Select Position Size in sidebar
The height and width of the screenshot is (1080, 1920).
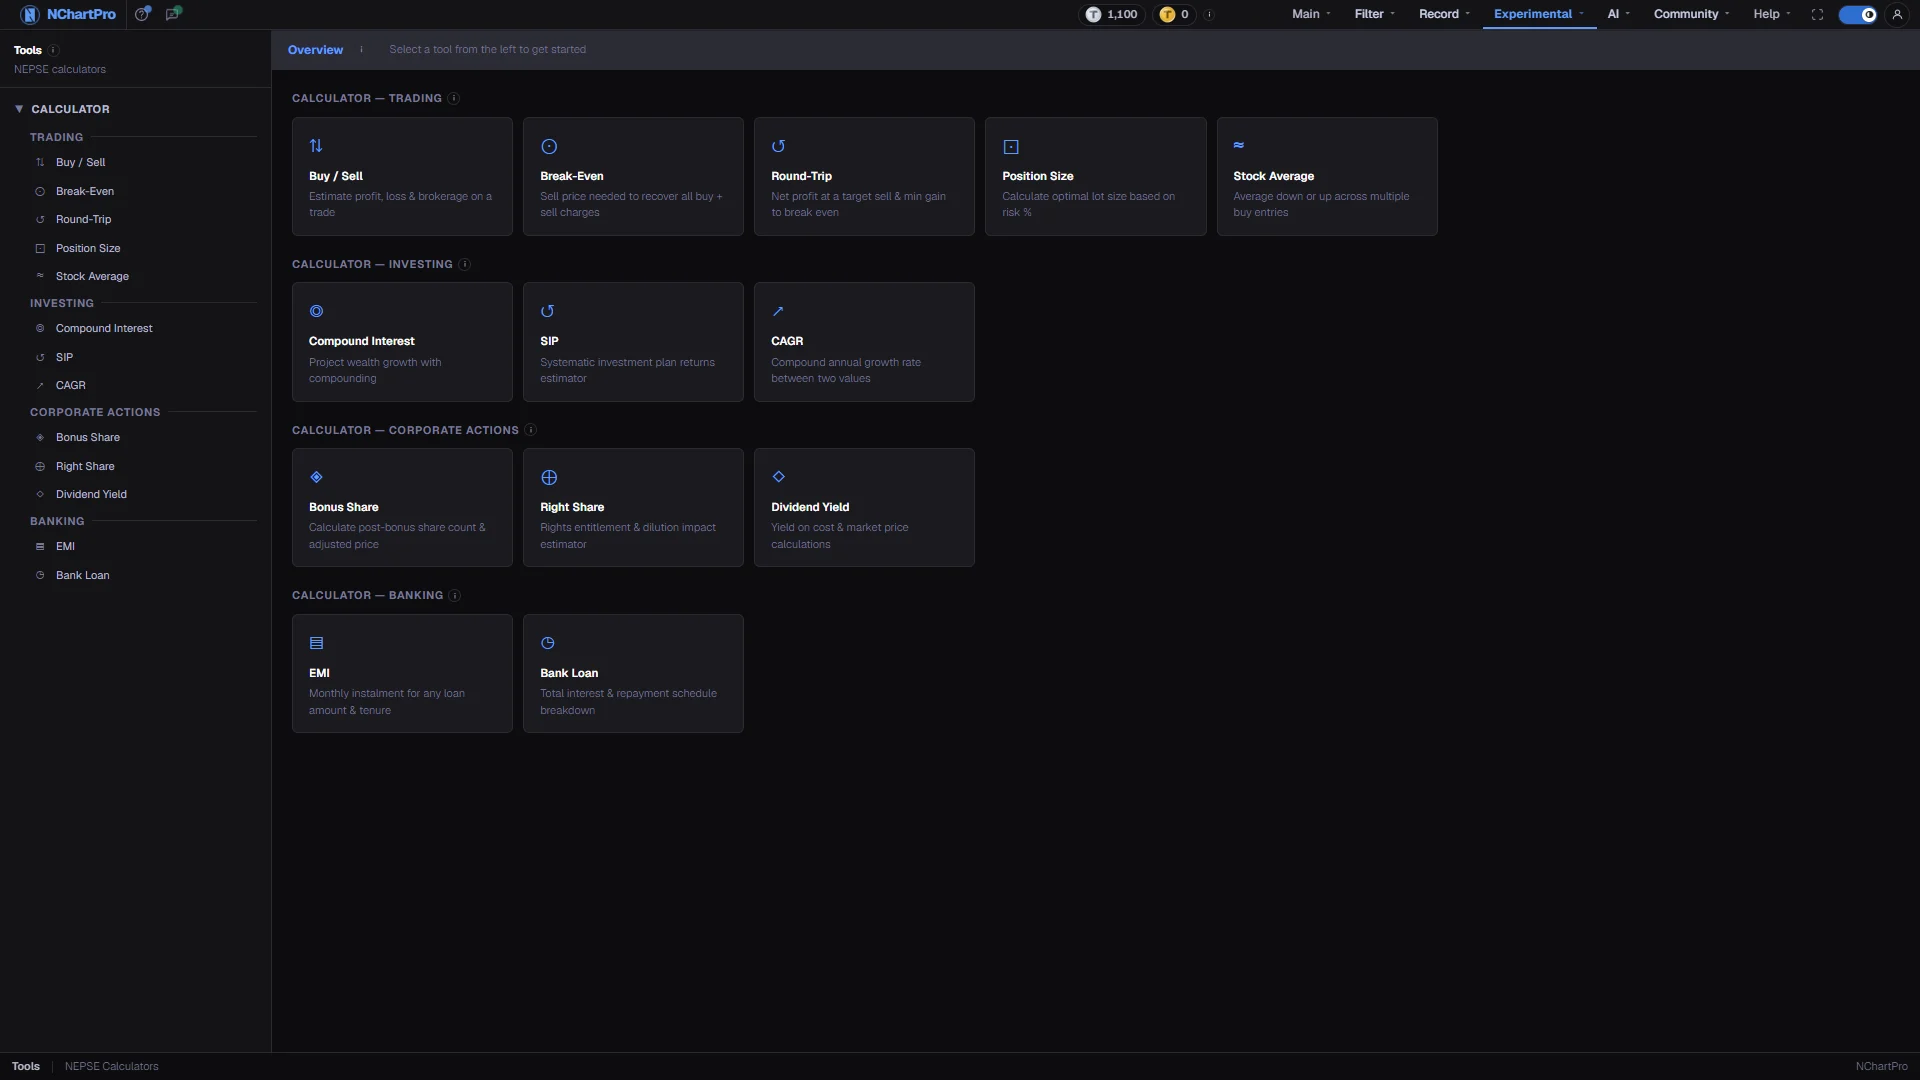click(x=135, y=248)
